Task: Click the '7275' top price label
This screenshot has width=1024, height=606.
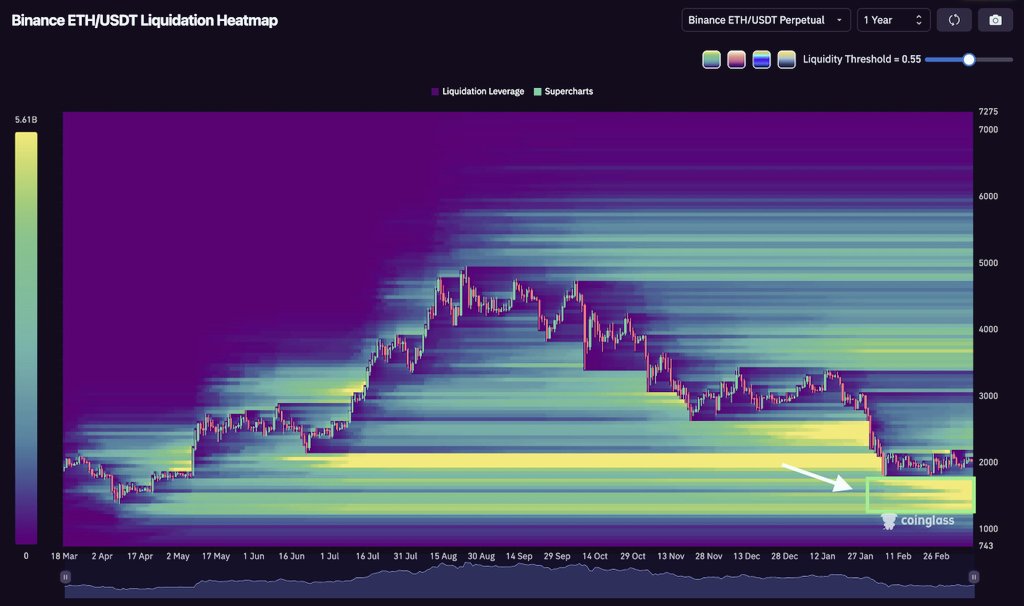Action: [x=988, y=112]
